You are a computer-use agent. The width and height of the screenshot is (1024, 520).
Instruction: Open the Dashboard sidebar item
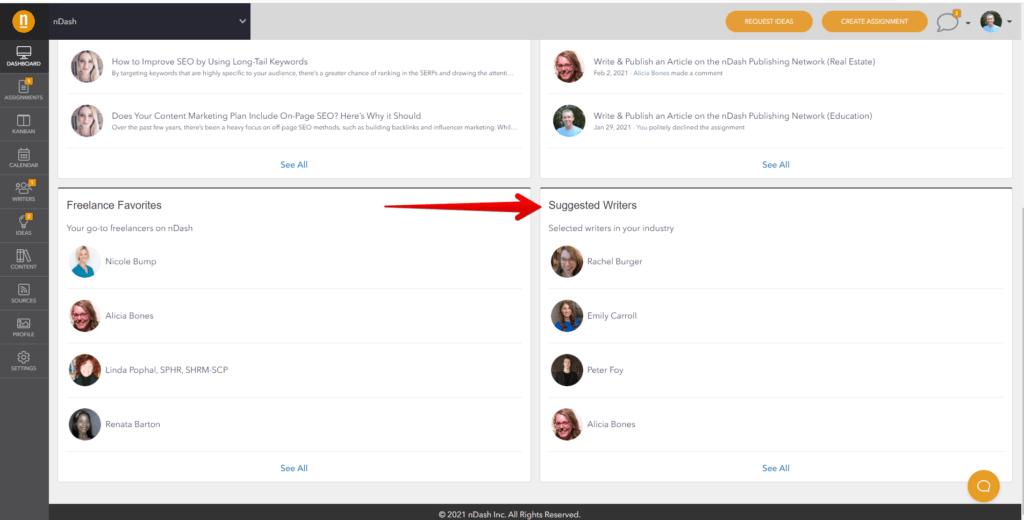point(24,56)
